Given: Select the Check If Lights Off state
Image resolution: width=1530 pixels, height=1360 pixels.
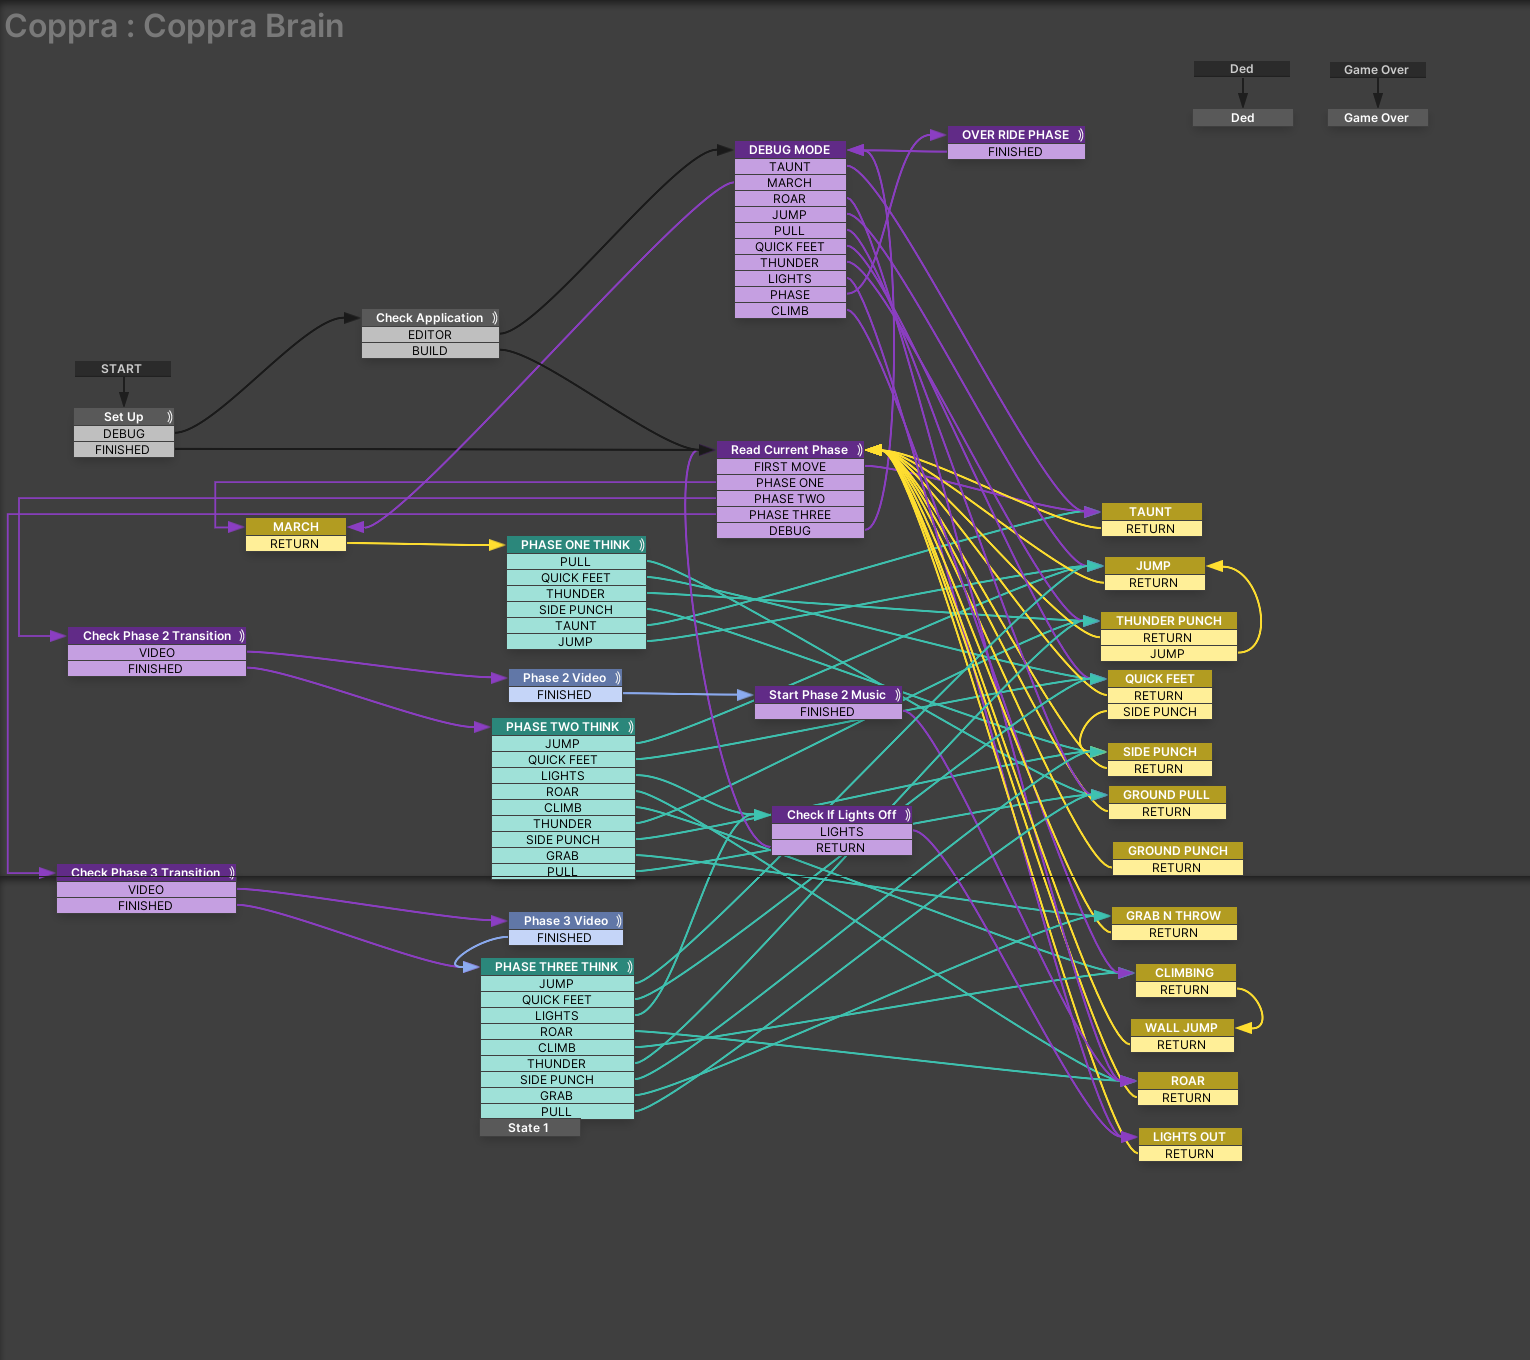Looking at the screenshot, I should pos(841,815).
